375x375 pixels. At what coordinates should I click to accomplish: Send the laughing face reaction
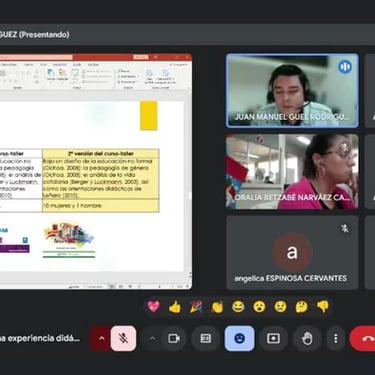pos(238,306)
